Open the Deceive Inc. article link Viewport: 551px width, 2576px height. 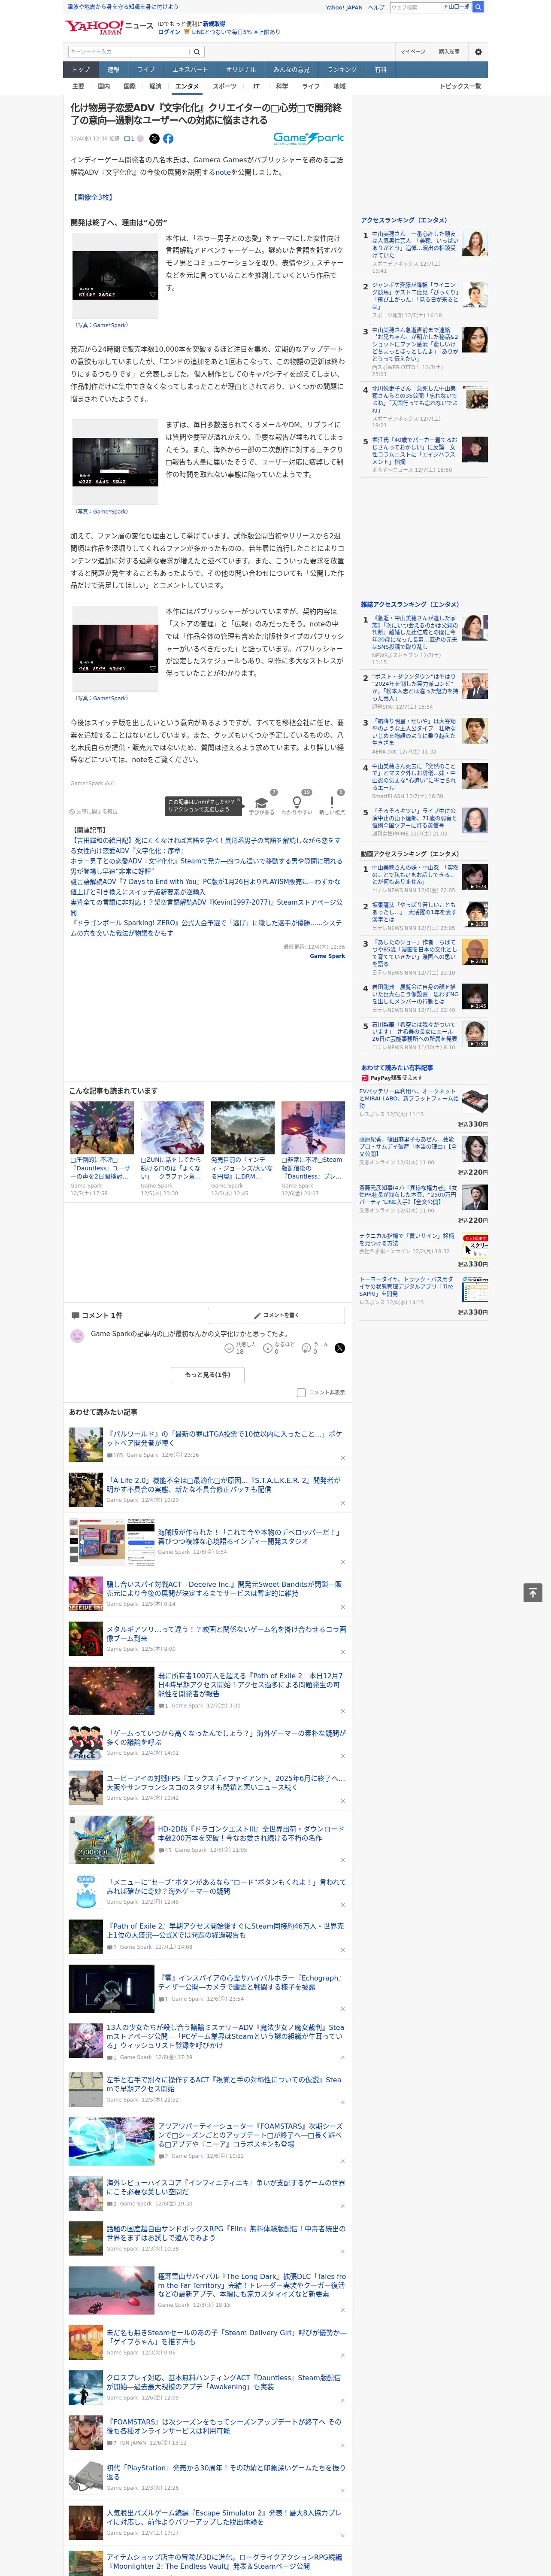(224, 1588)
